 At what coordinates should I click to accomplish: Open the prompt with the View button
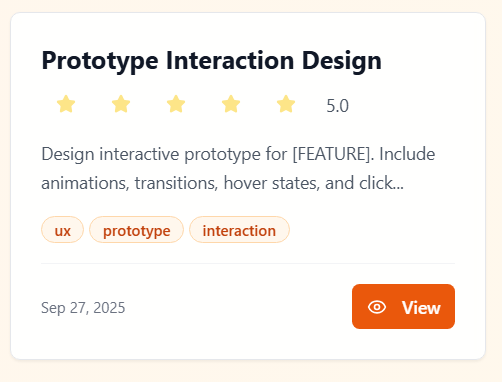pyautogui.click(x=403, y=306)
